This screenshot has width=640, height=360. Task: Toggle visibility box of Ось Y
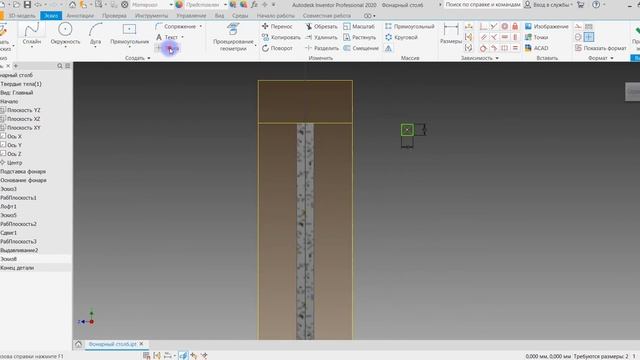pyautogui.click(x=3, y=145)
